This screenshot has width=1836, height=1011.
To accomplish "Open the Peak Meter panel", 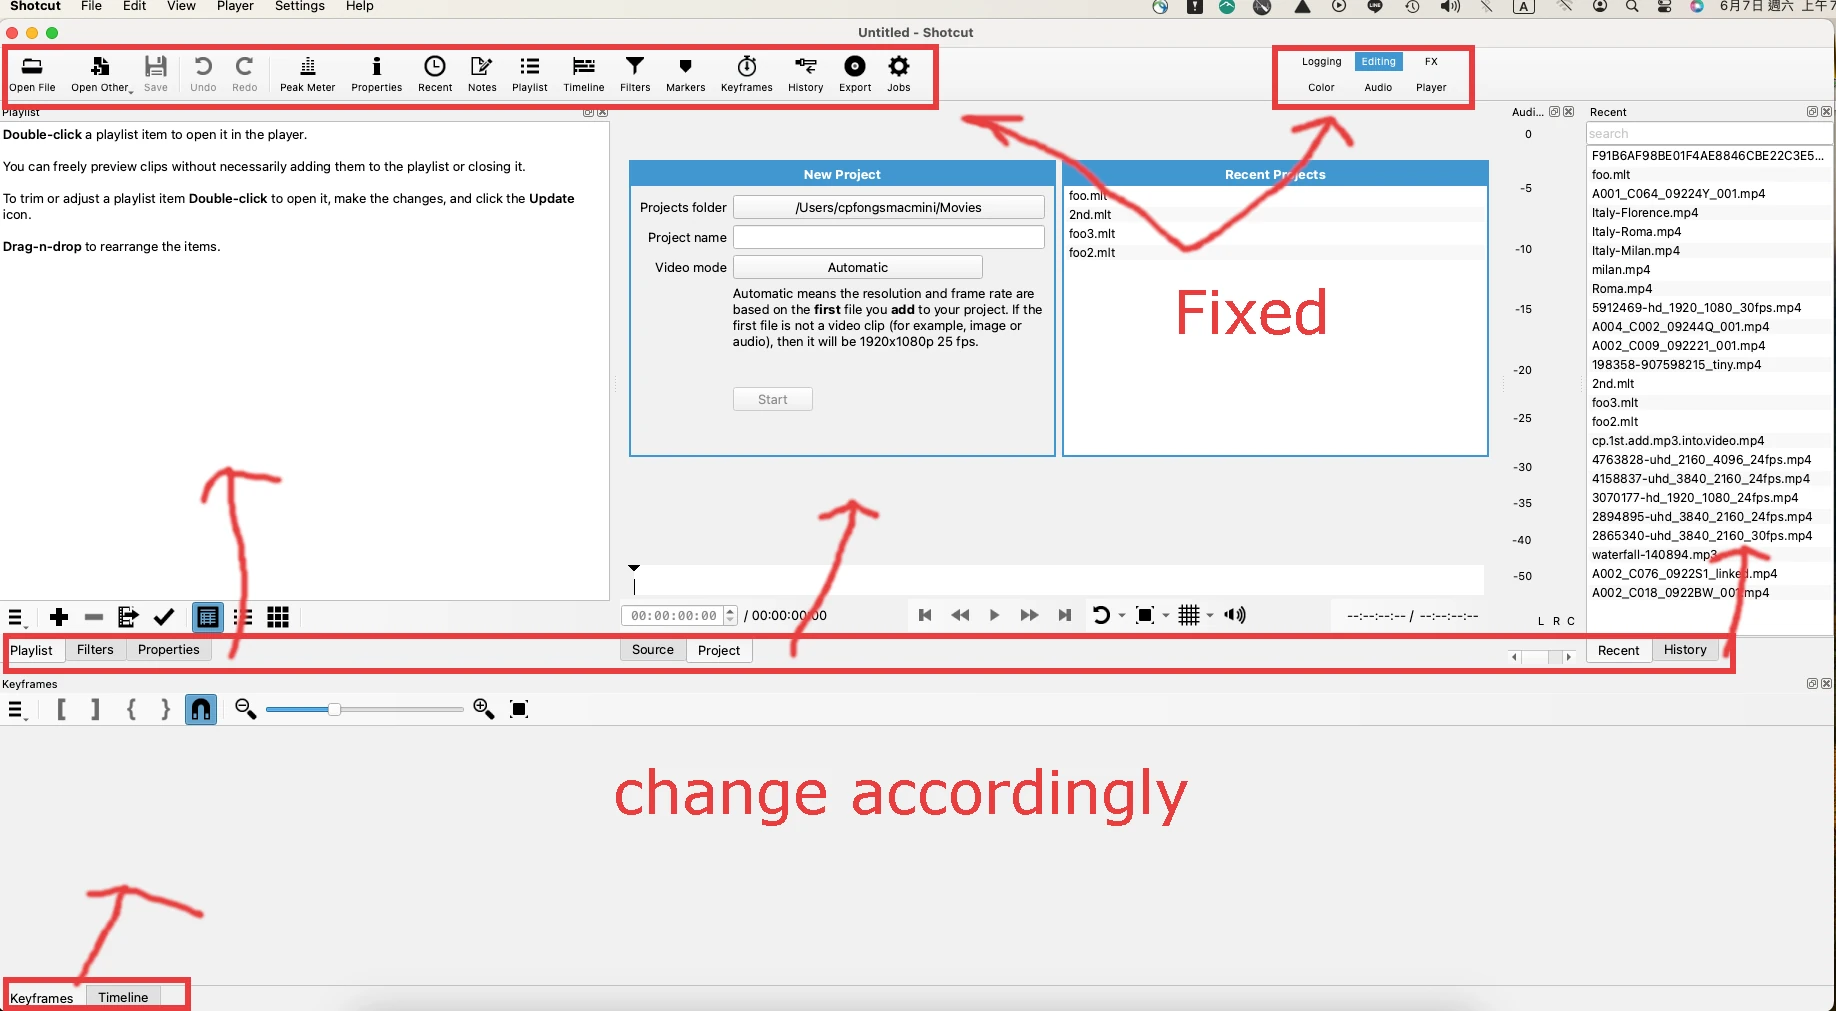I will click(x=307, y=74).
